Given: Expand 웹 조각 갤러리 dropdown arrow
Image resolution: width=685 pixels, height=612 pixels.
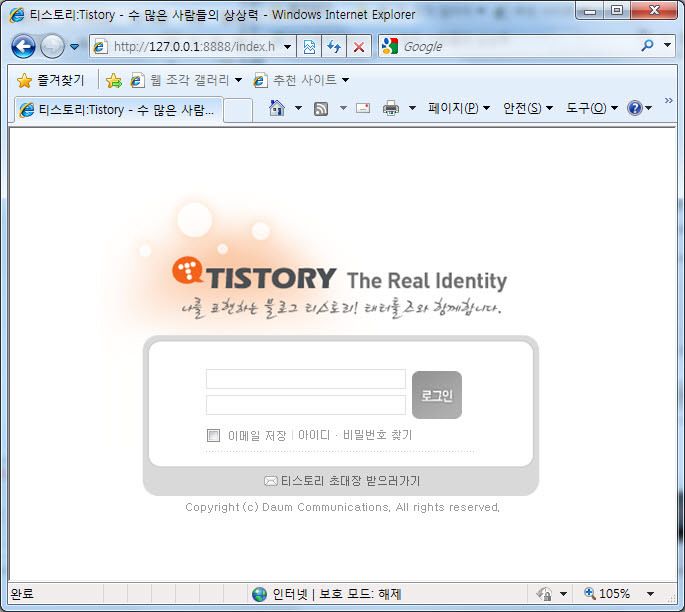Looking at the screenshot, I should (x=238, y=80).
